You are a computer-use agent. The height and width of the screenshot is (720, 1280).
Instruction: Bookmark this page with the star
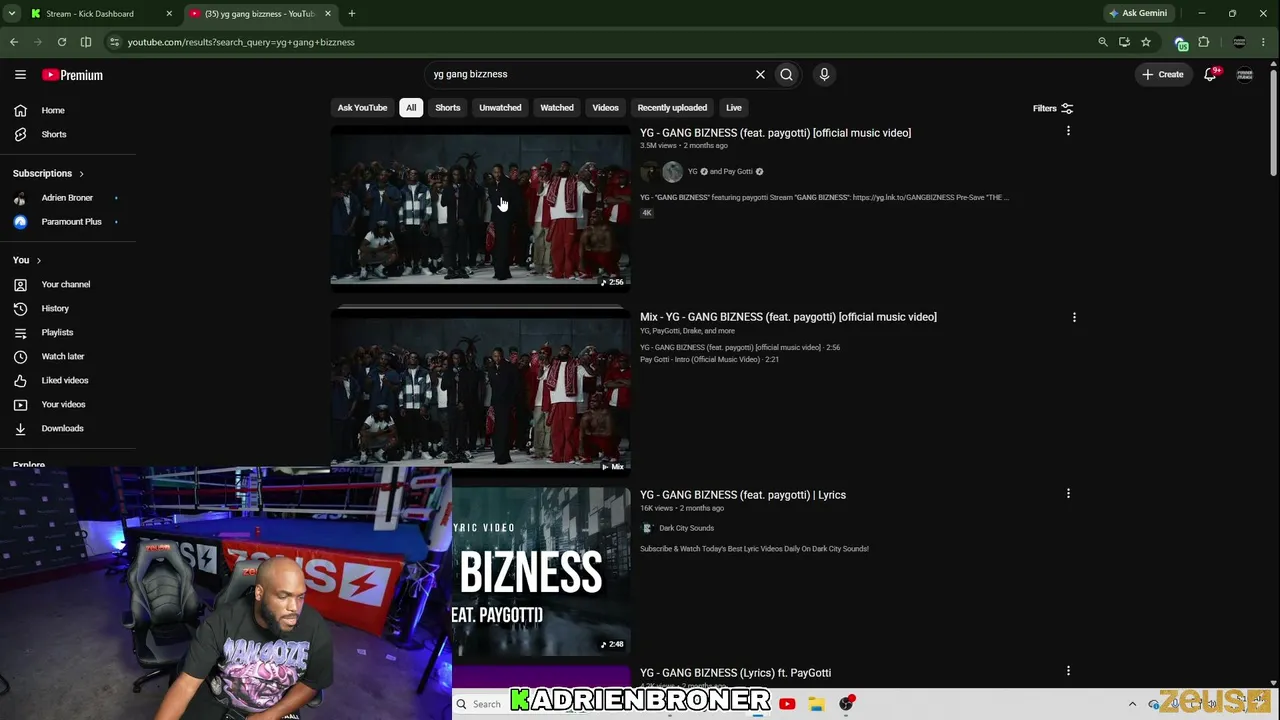tap(1146, 42)
